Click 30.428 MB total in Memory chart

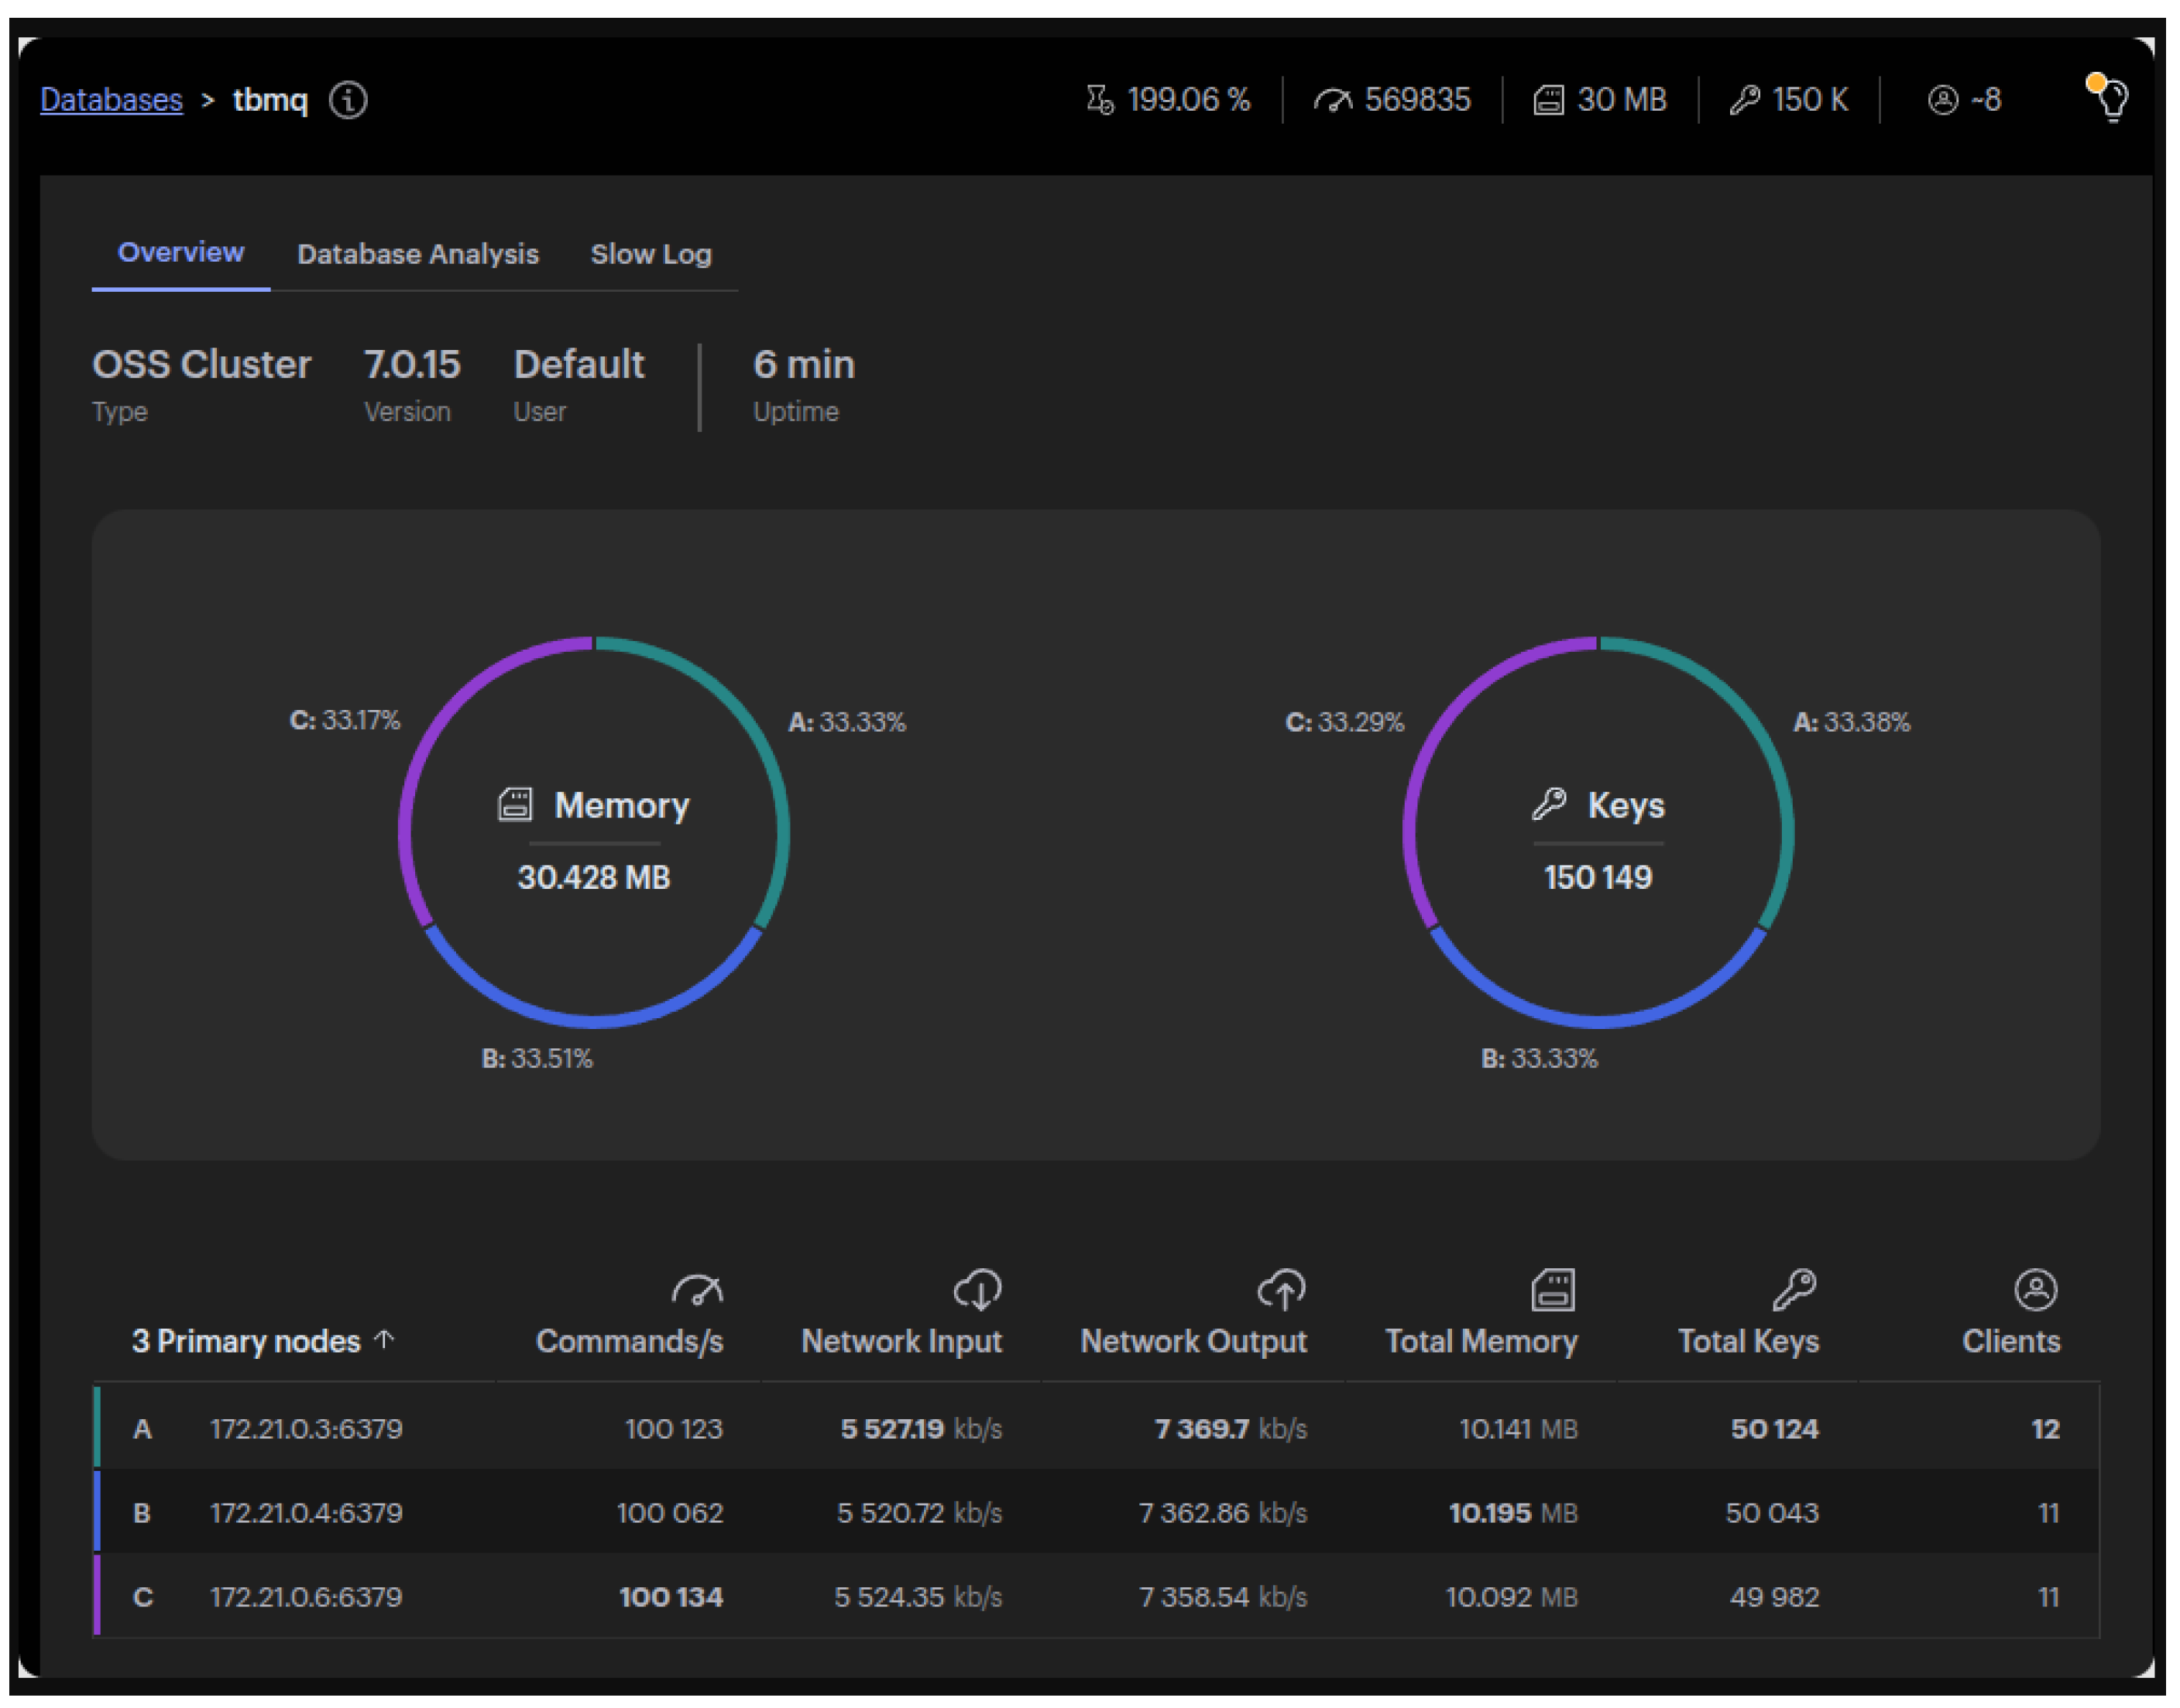[593, 877]
